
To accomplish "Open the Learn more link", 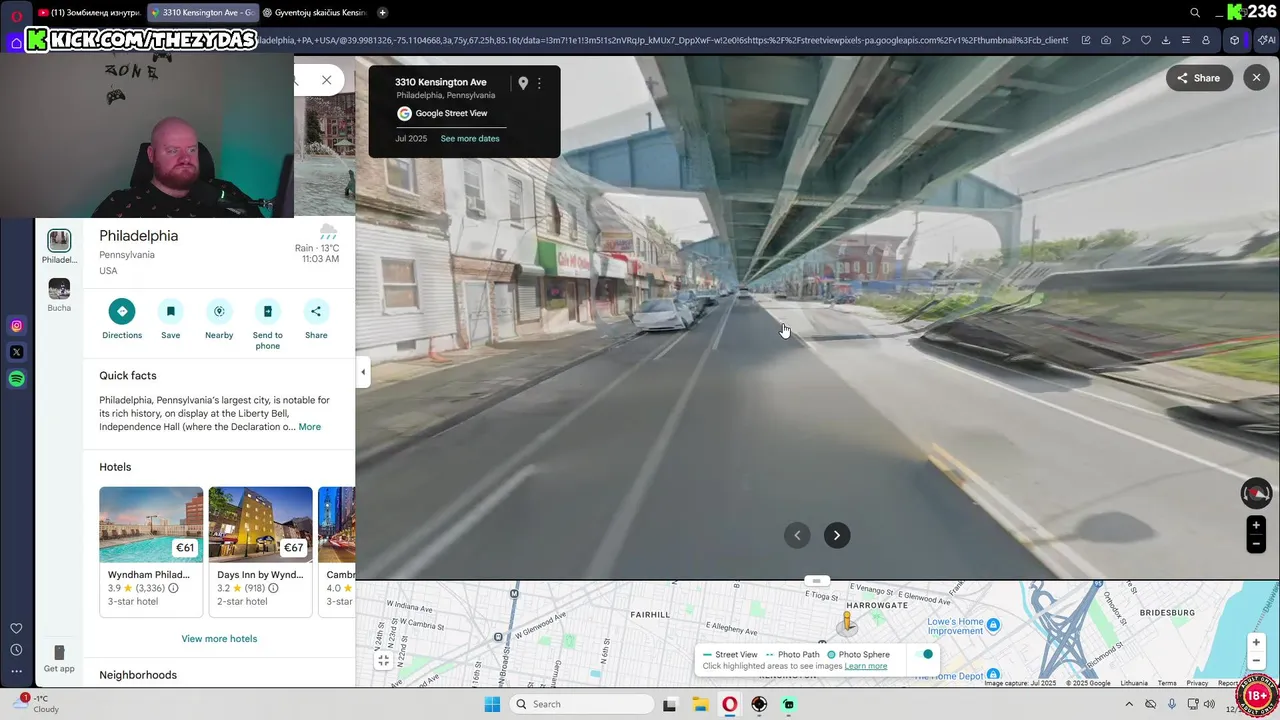I will [x=866, y=666].
